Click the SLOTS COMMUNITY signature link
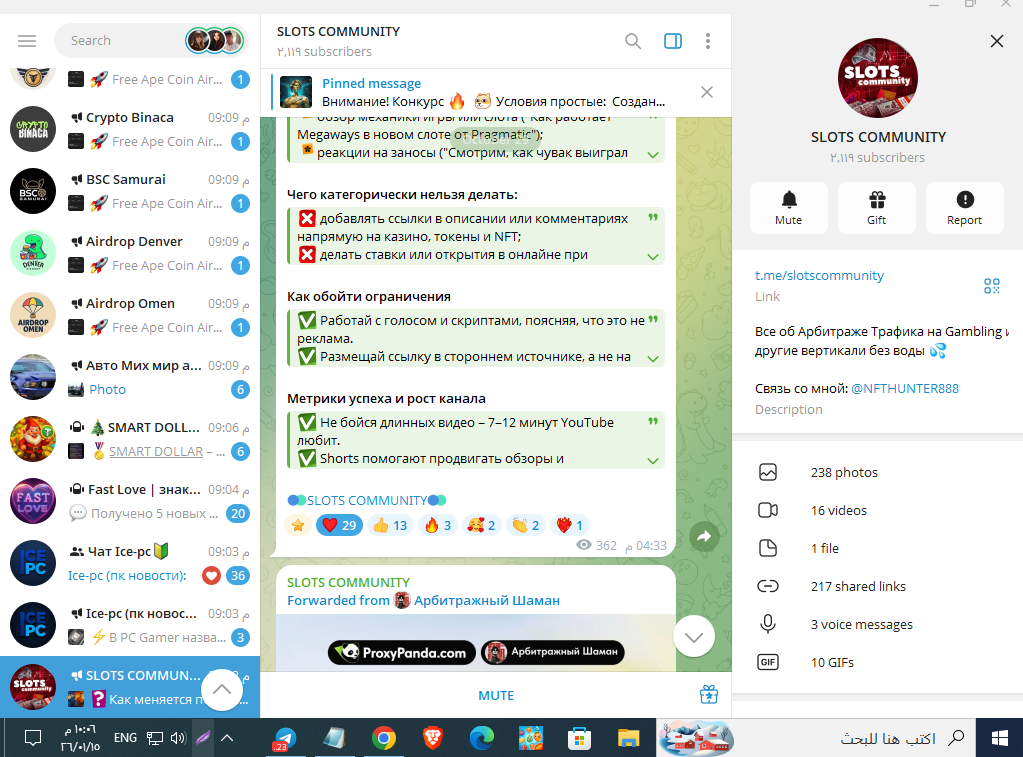Screen dimensions: 1023x757 click(x=367, y=501)
